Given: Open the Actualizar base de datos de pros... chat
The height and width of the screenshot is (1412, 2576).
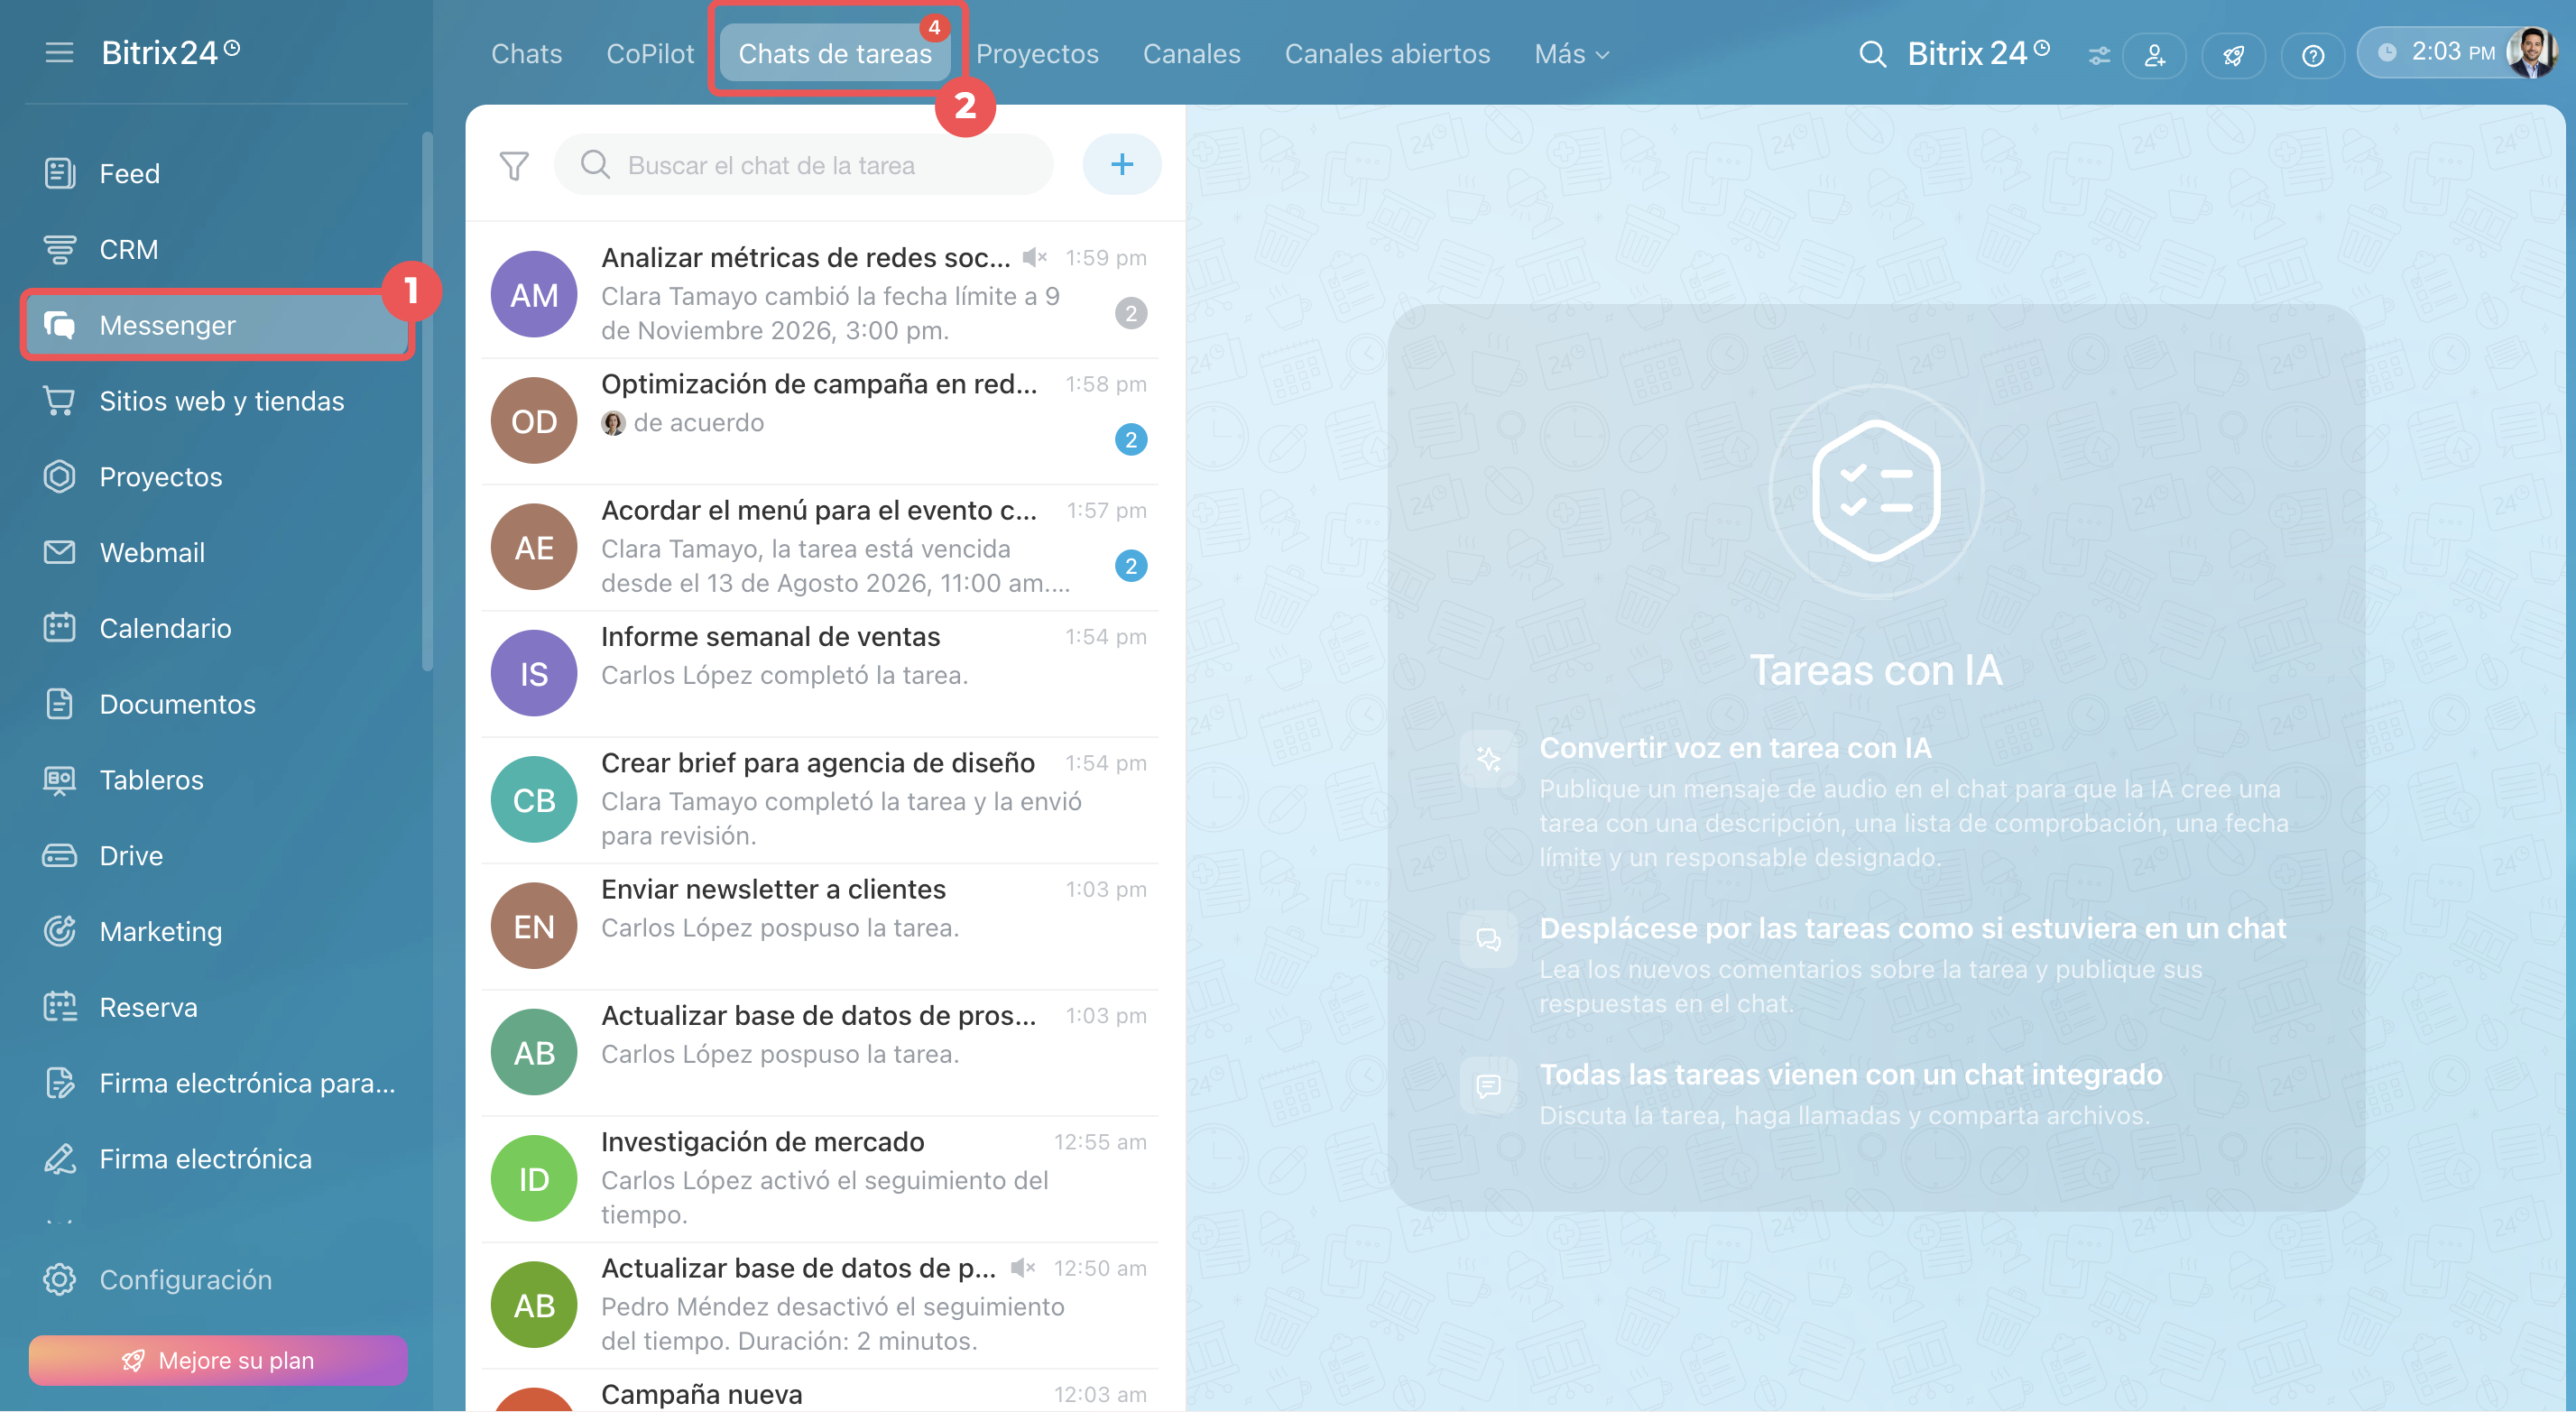Looking at the screenshot, I should tap(820, 1053).
